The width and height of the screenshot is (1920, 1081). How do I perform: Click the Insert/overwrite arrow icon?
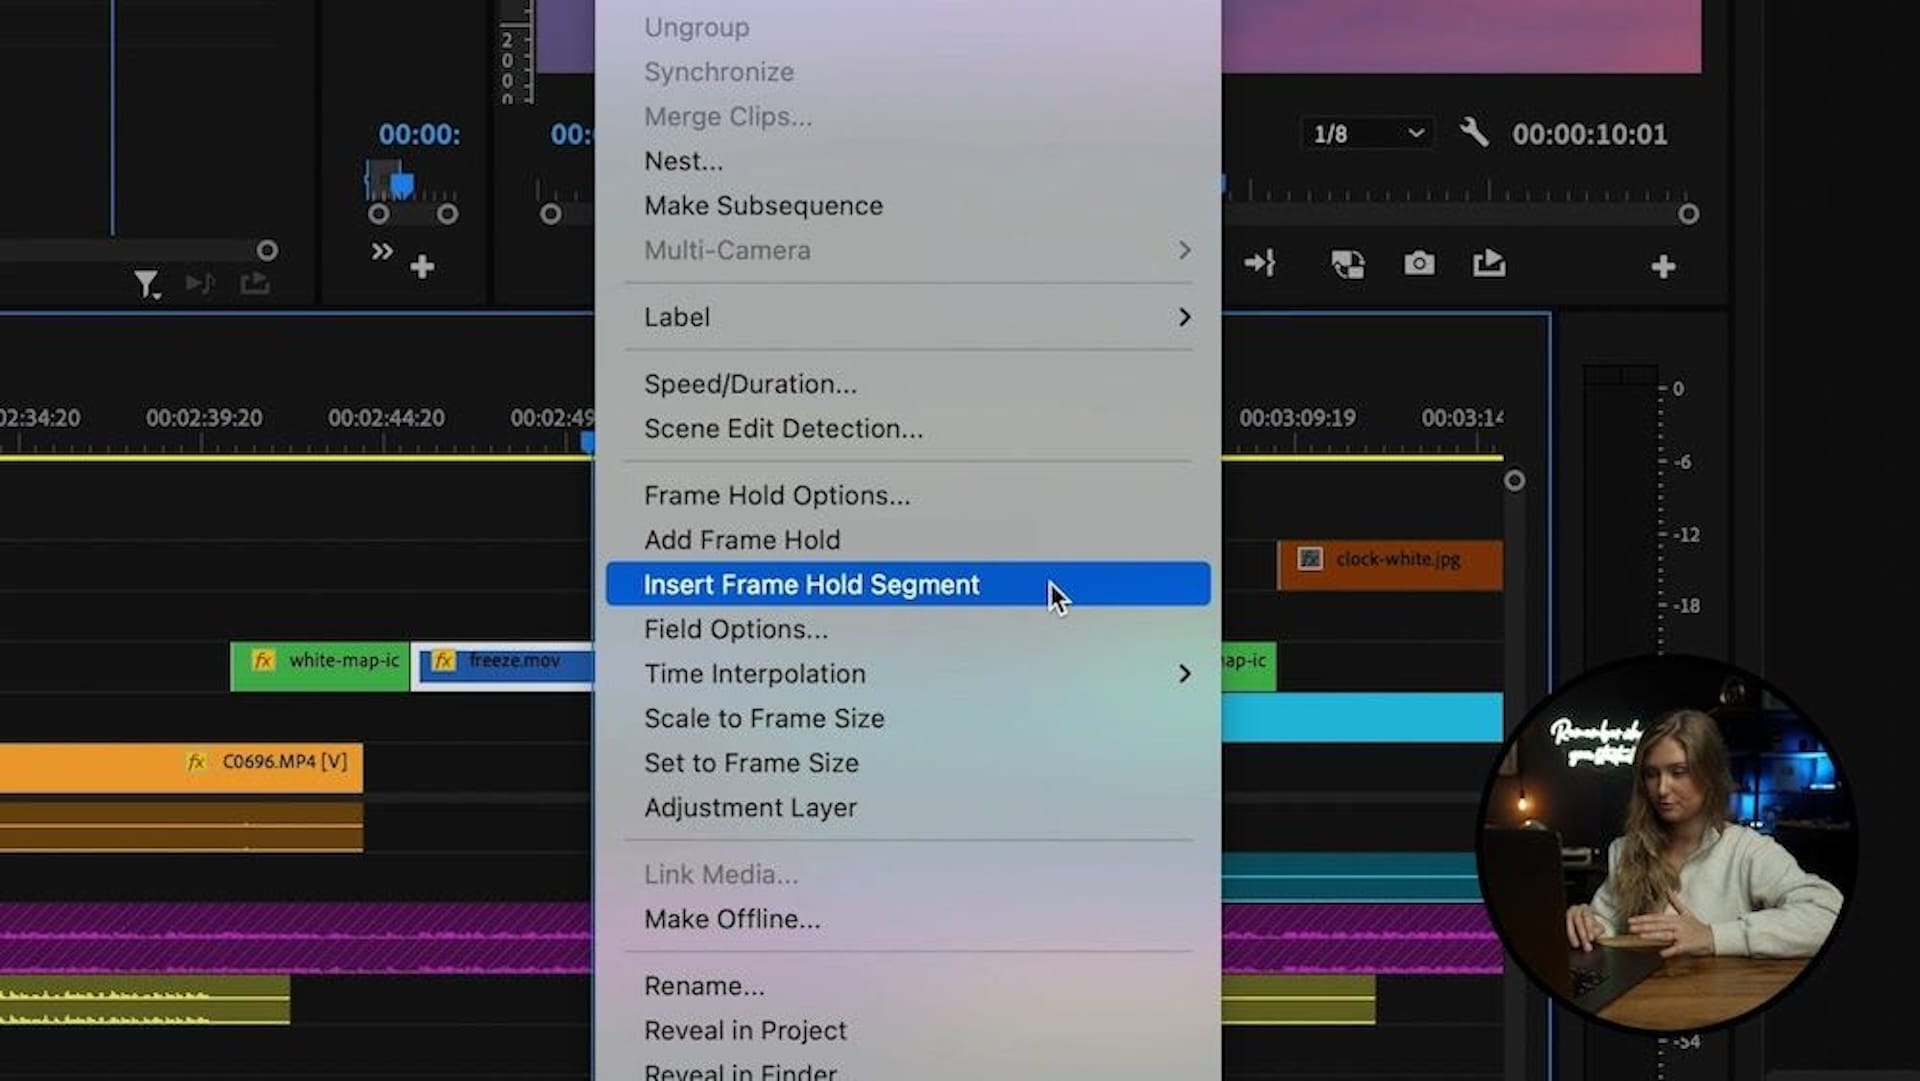pos(1259,264)
